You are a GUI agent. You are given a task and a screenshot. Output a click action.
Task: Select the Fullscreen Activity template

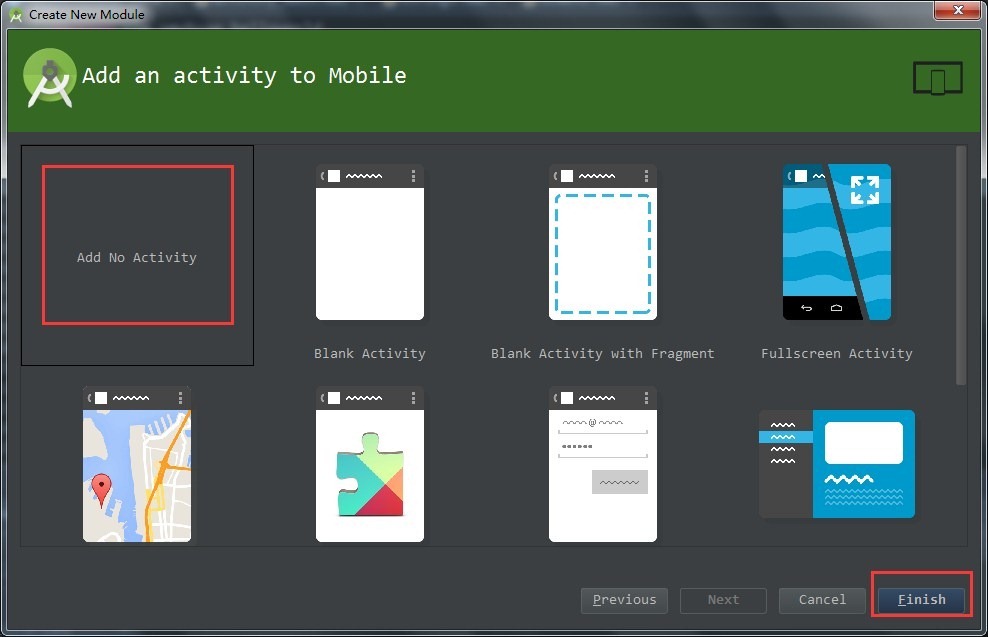click(x=837, y=242)
